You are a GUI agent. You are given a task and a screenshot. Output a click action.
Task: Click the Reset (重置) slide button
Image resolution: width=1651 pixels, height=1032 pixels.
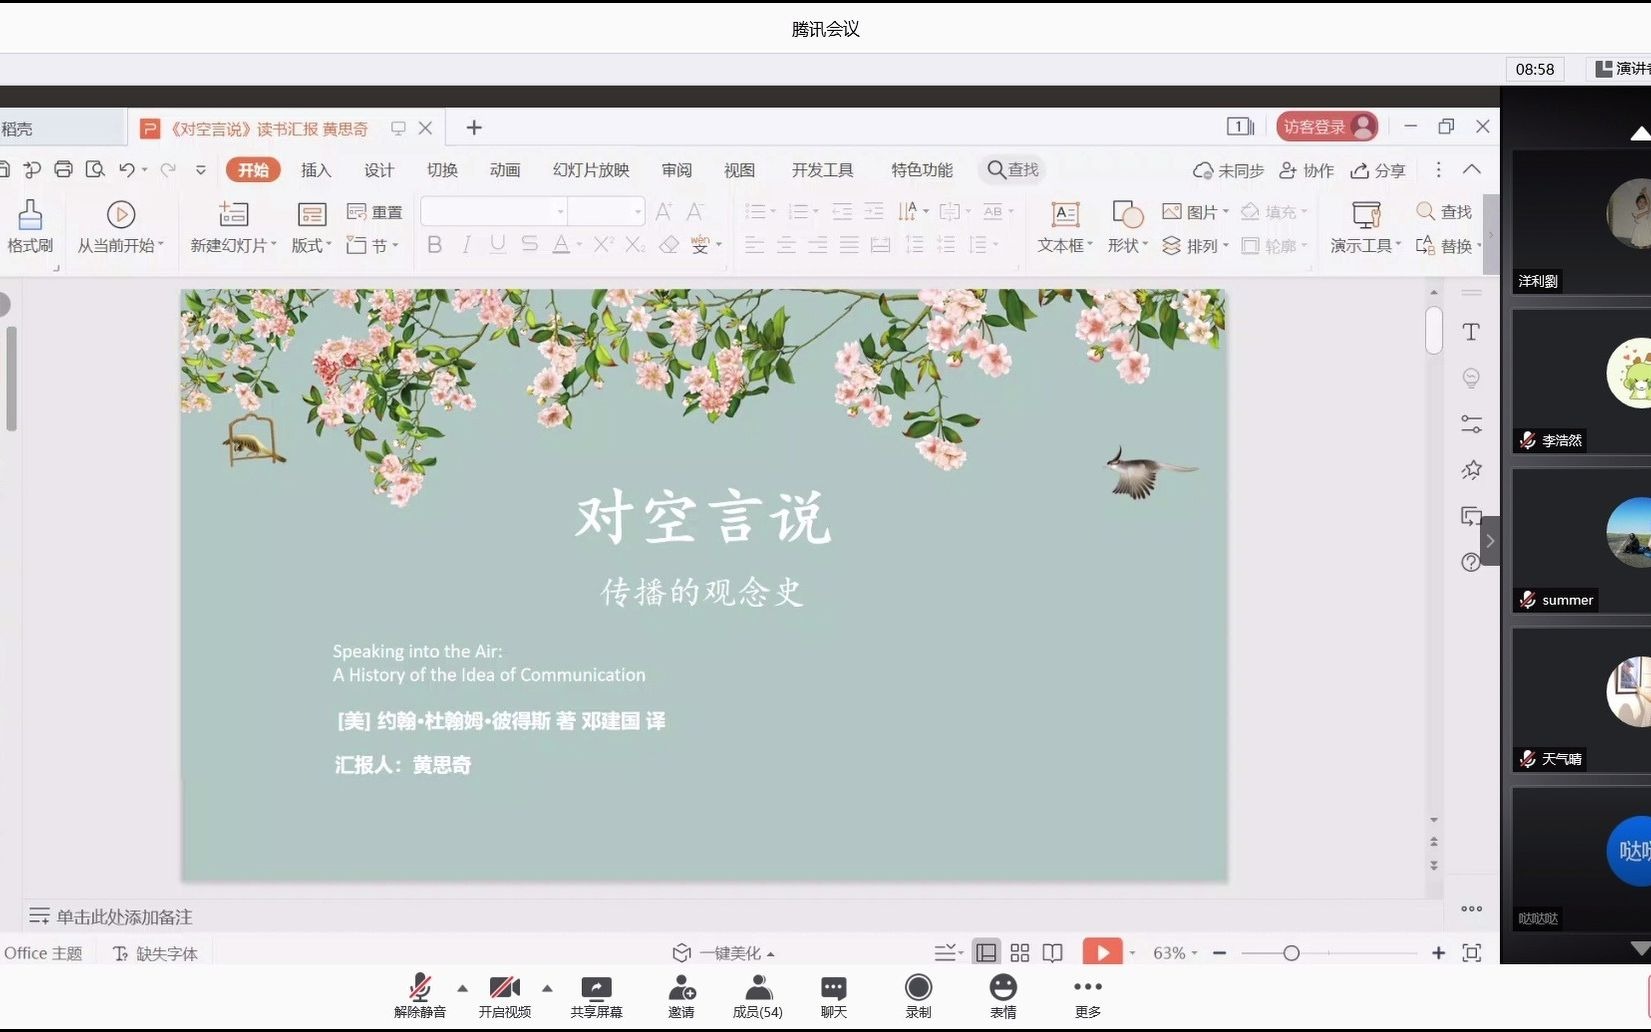coord(375,212)
